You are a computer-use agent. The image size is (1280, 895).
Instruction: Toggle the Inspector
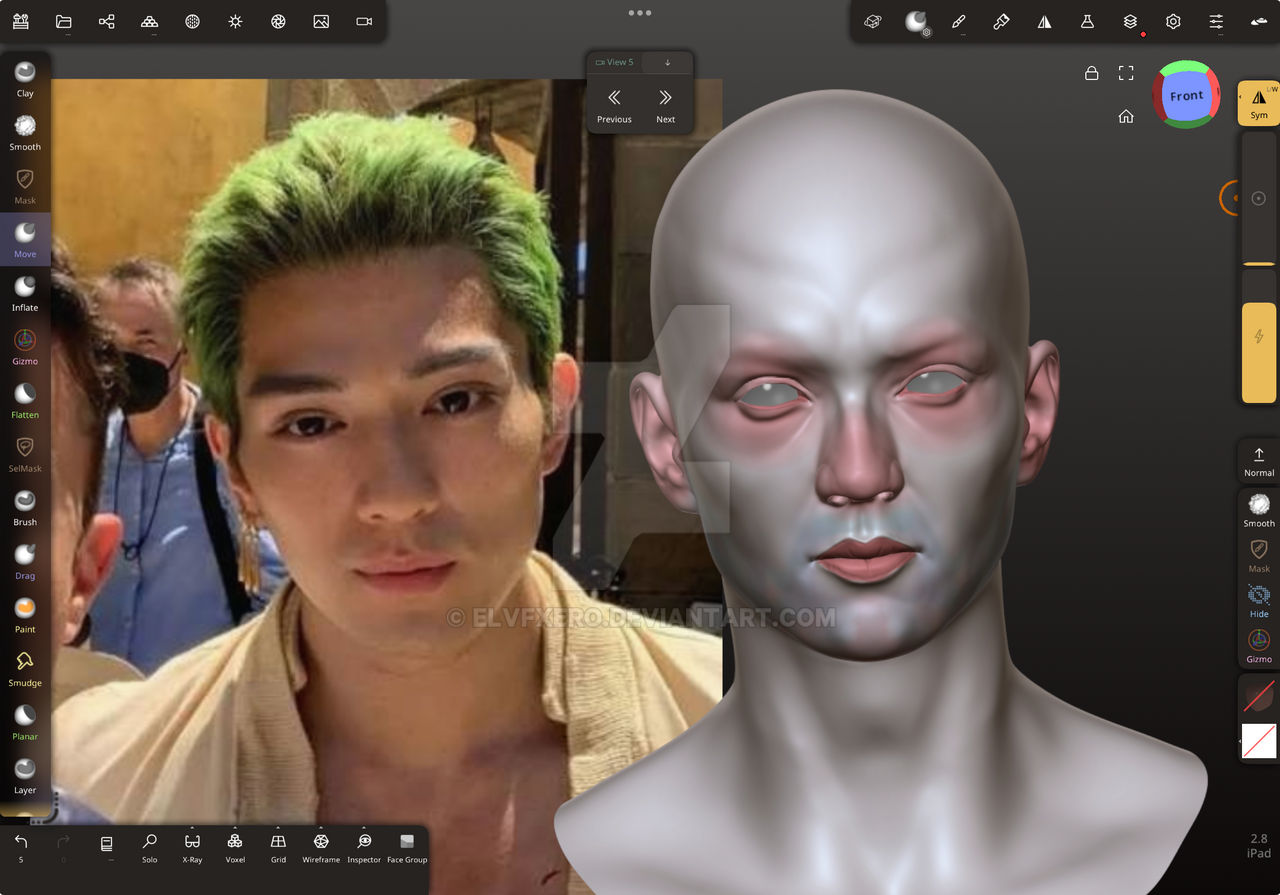[x=364, y=847]
